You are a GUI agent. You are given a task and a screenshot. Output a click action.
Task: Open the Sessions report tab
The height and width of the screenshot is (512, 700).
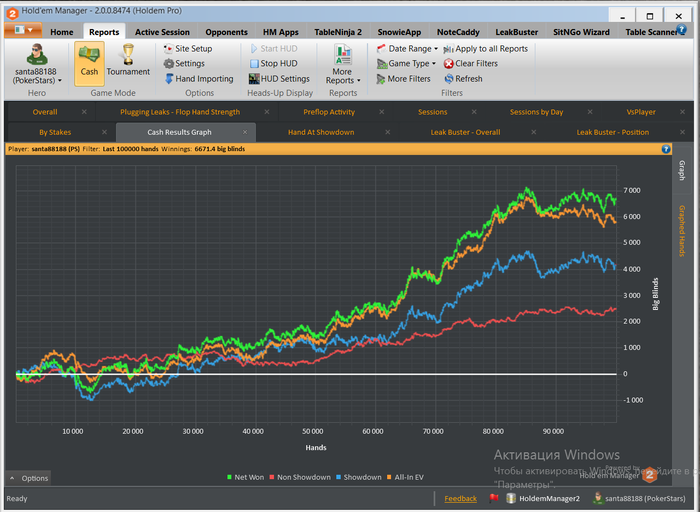tap(433, 112)
